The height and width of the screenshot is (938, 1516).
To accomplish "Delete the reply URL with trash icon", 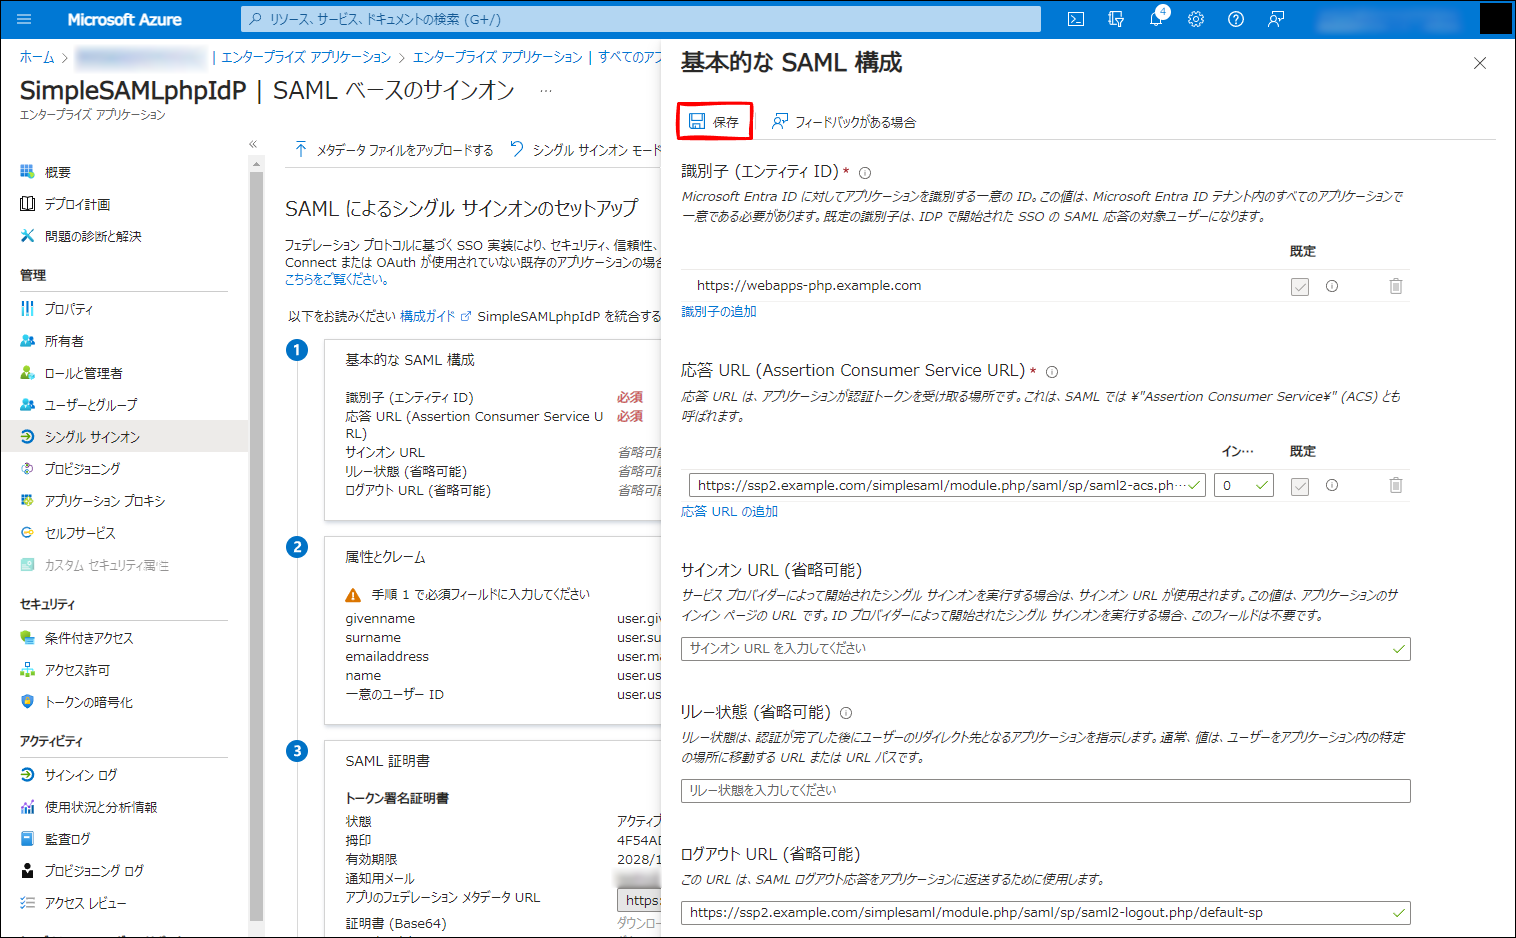I will [1395, 485].
